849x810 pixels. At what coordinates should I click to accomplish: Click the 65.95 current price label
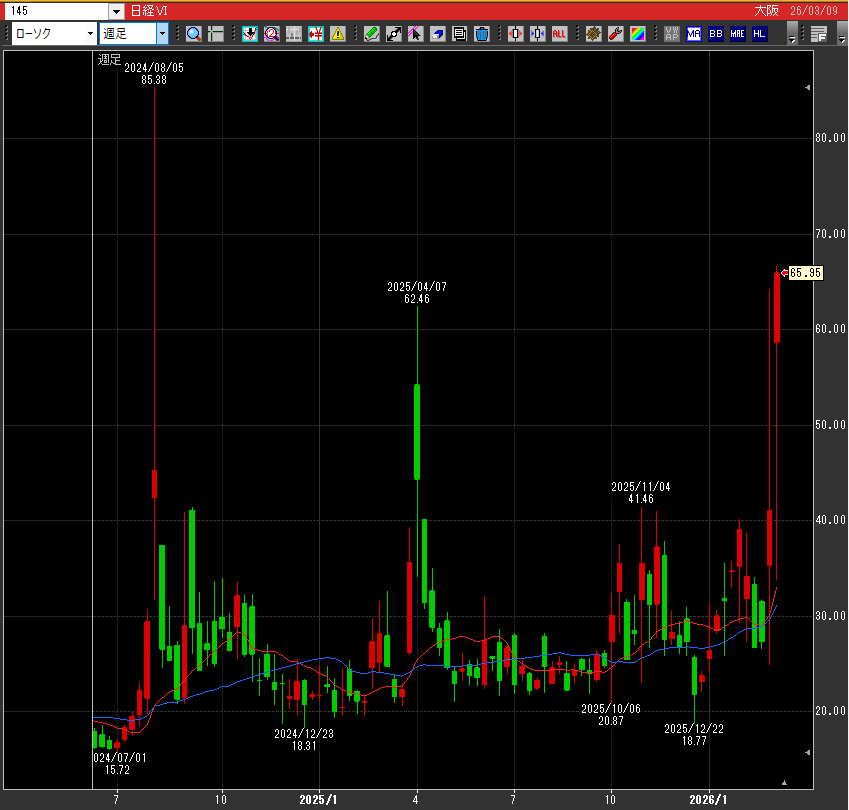point(805,273)
